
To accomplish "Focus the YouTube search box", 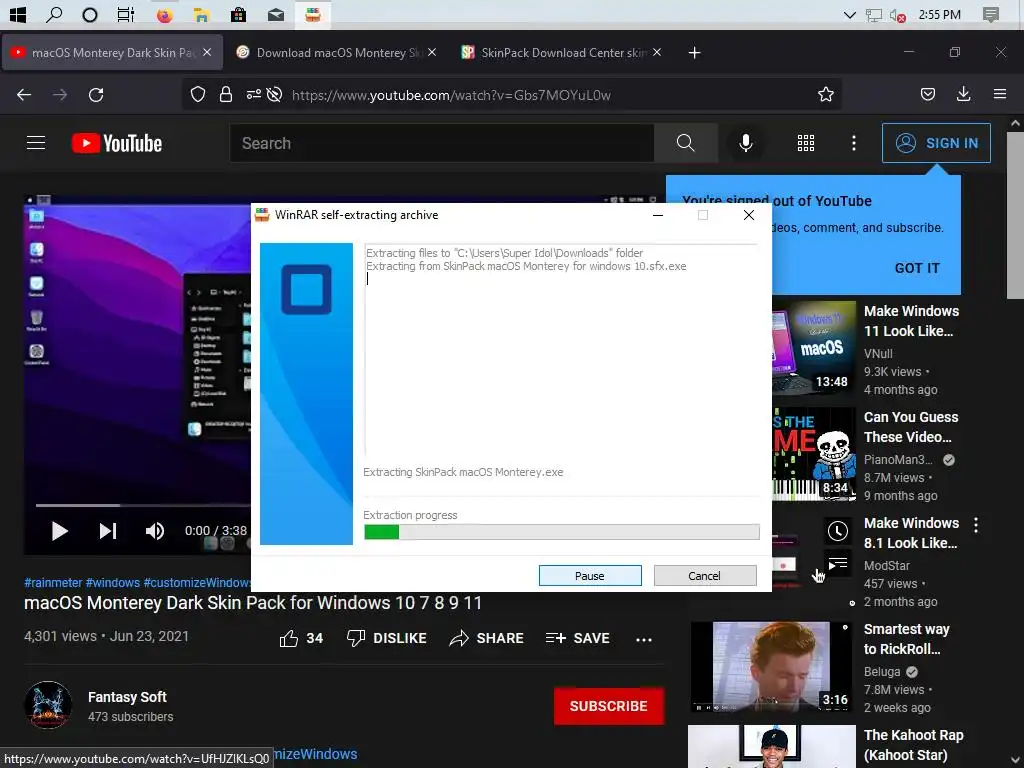I will [x=441, y=143].
